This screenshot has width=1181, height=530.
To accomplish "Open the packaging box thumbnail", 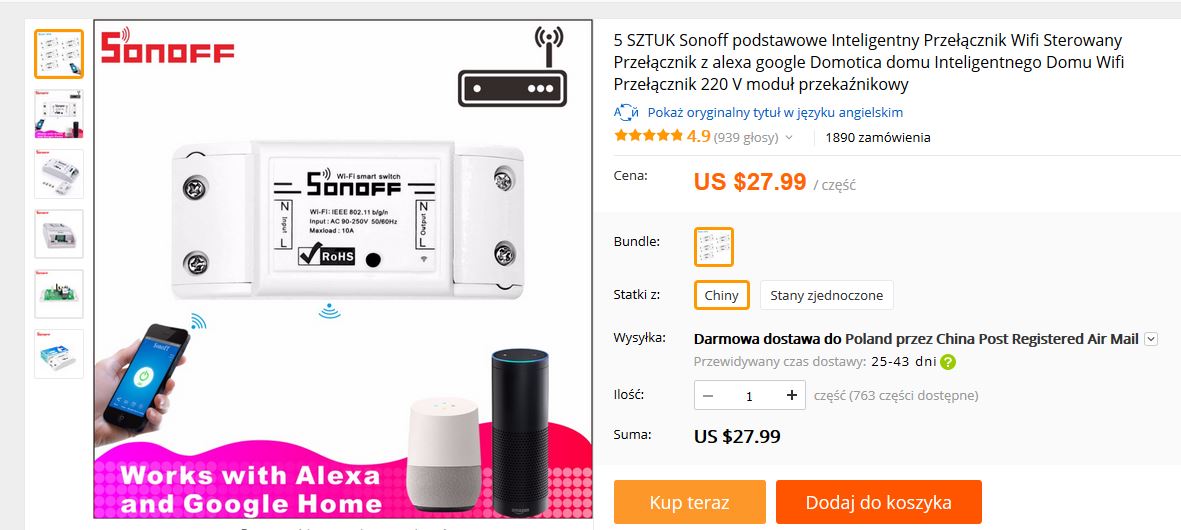I will point(59,354).
